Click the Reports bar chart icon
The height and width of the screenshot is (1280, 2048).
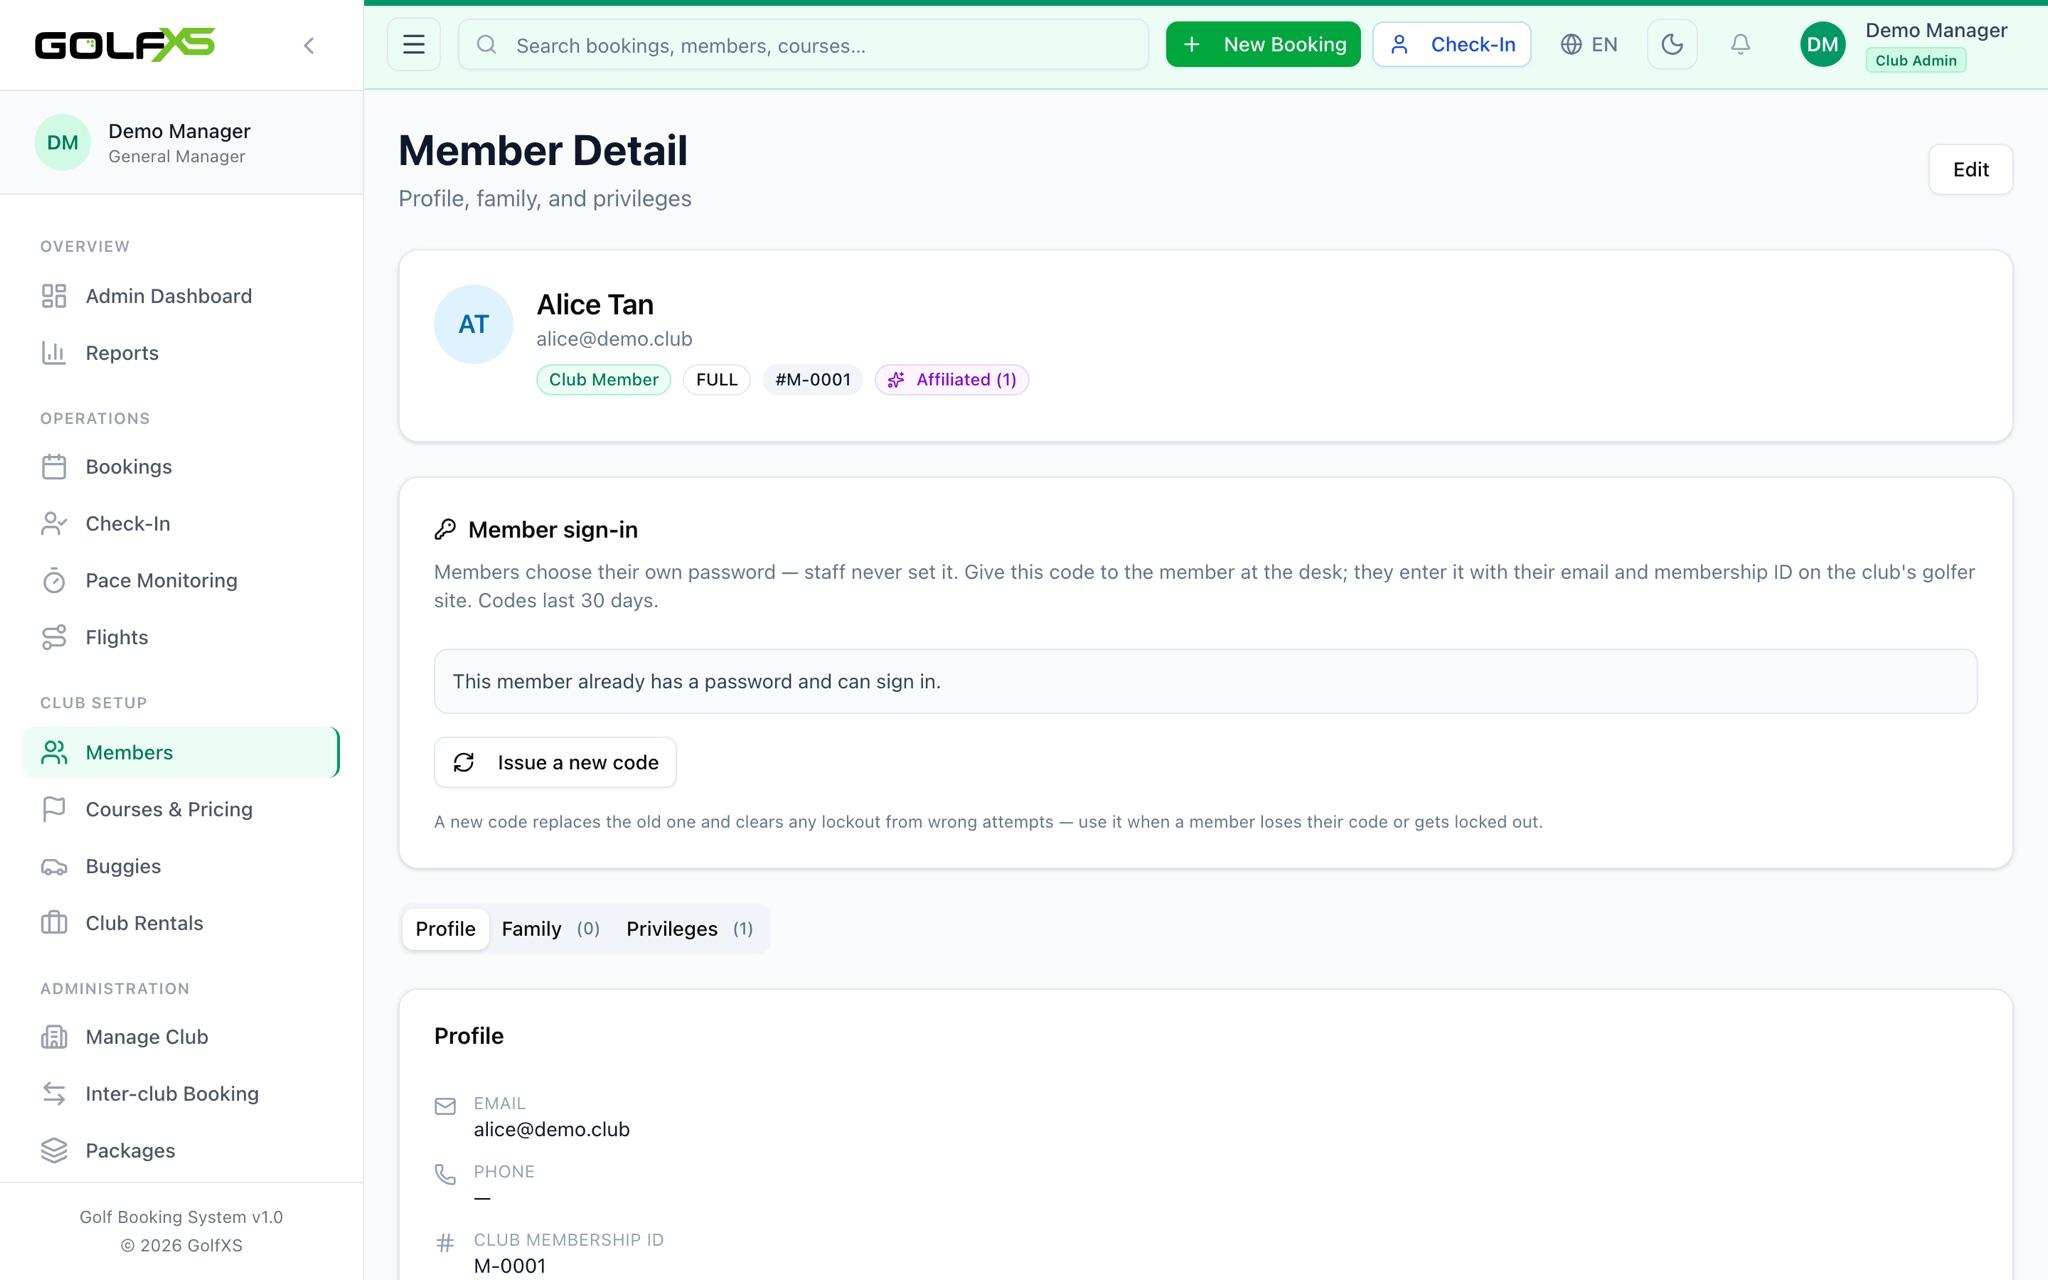(54, 353)
